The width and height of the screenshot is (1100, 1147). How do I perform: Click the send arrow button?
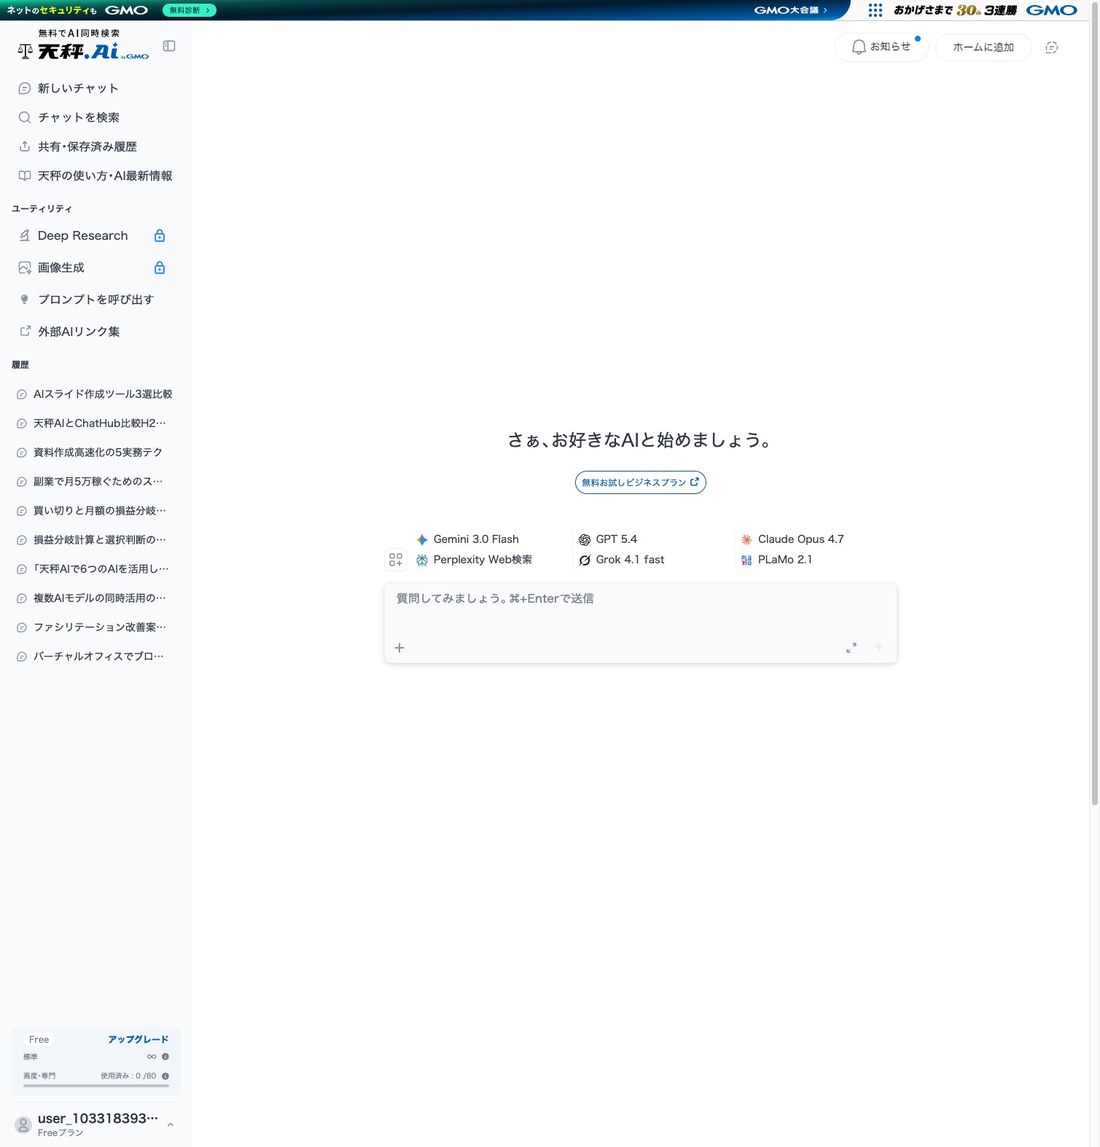tap(879, 648)
